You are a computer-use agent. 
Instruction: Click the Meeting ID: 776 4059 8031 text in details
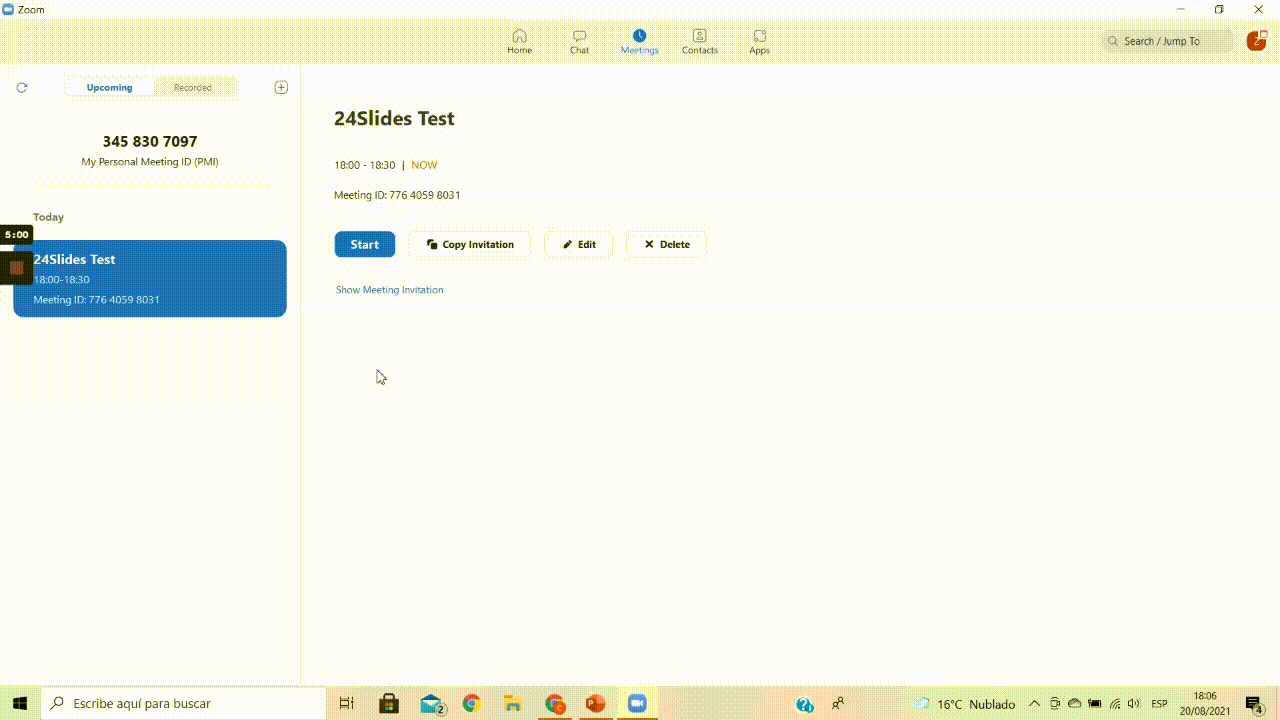[x=397, y=195]
